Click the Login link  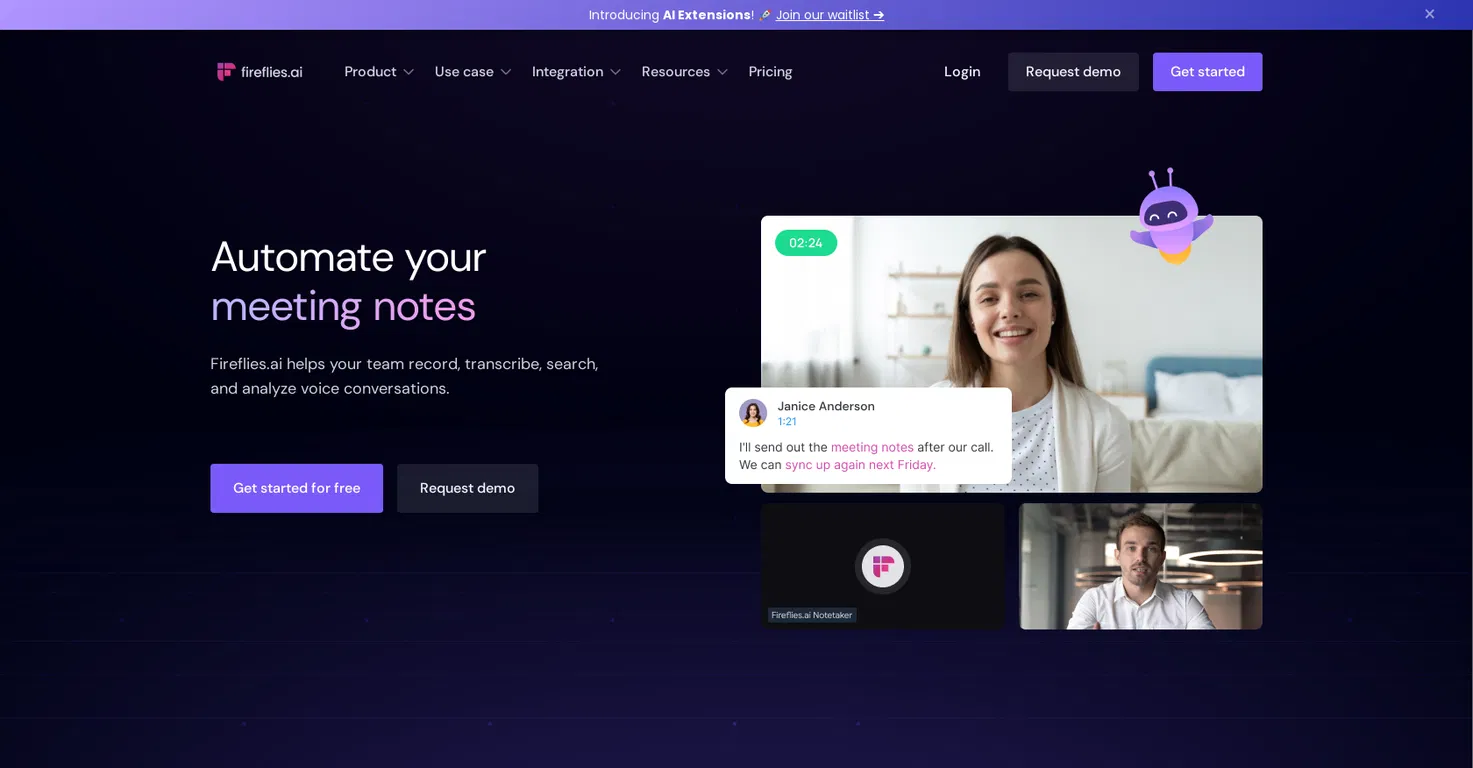962,72
